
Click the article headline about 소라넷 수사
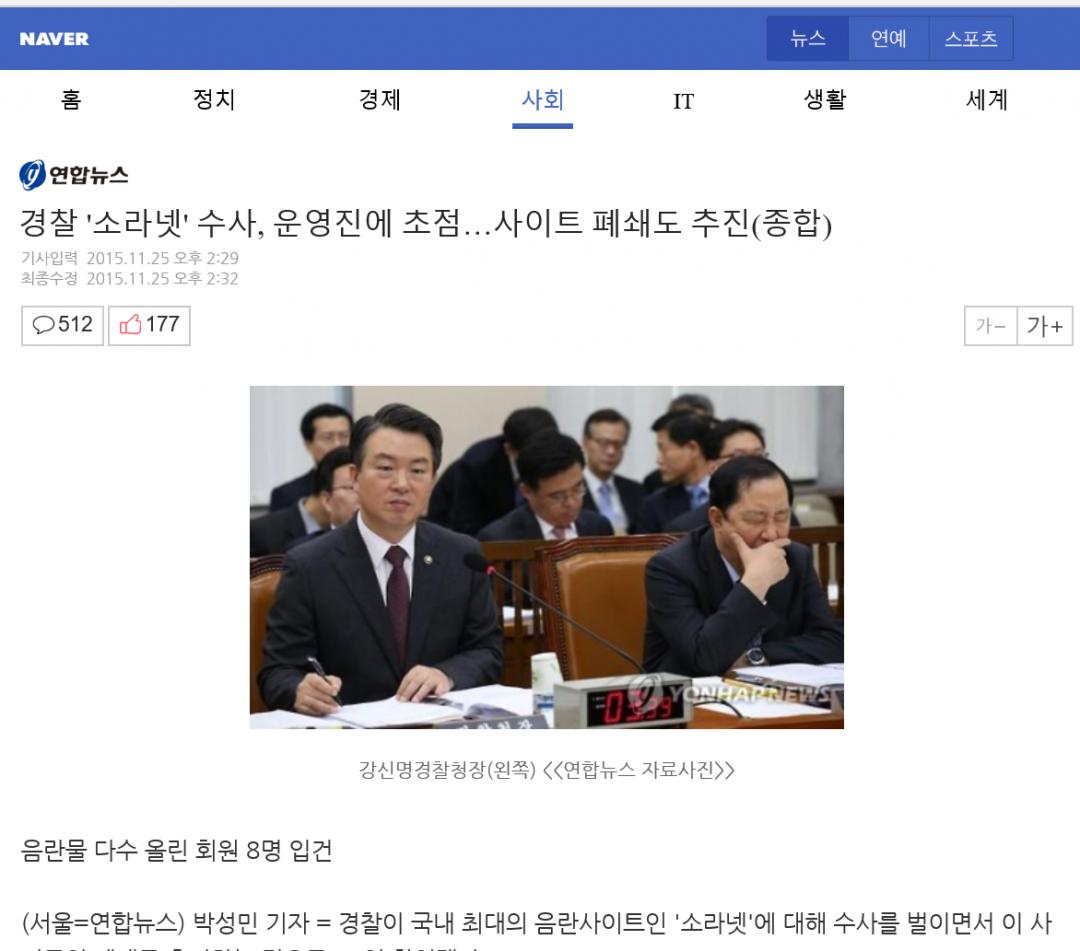point(426,223)
